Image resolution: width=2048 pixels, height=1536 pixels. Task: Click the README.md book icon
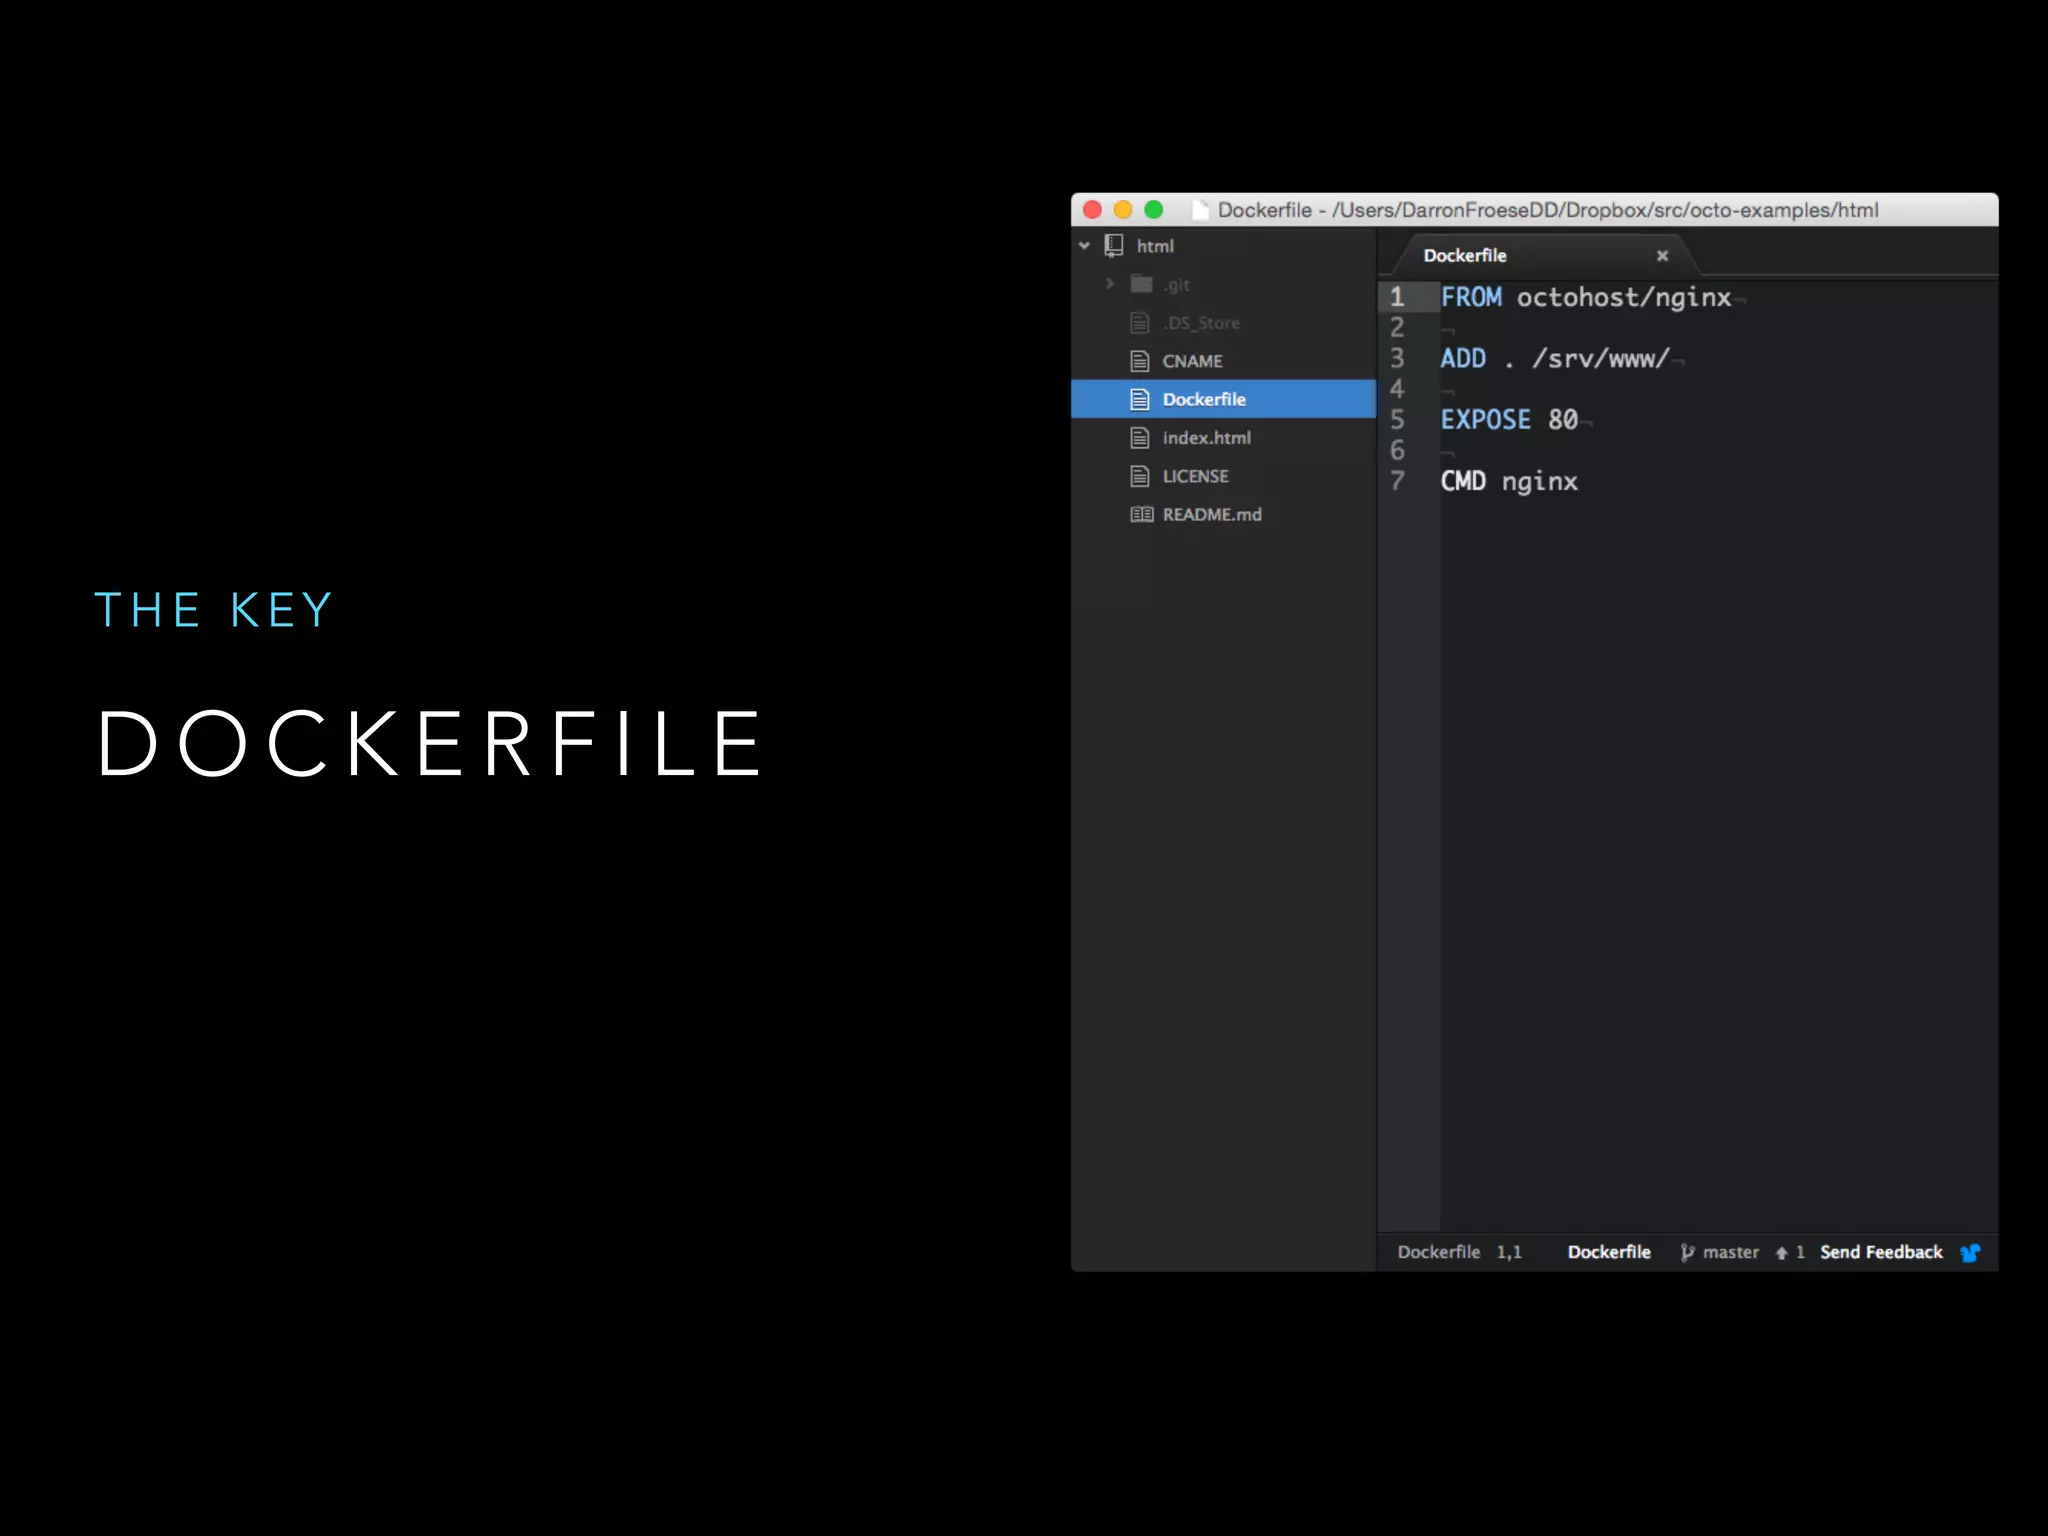click(1141, 515)
